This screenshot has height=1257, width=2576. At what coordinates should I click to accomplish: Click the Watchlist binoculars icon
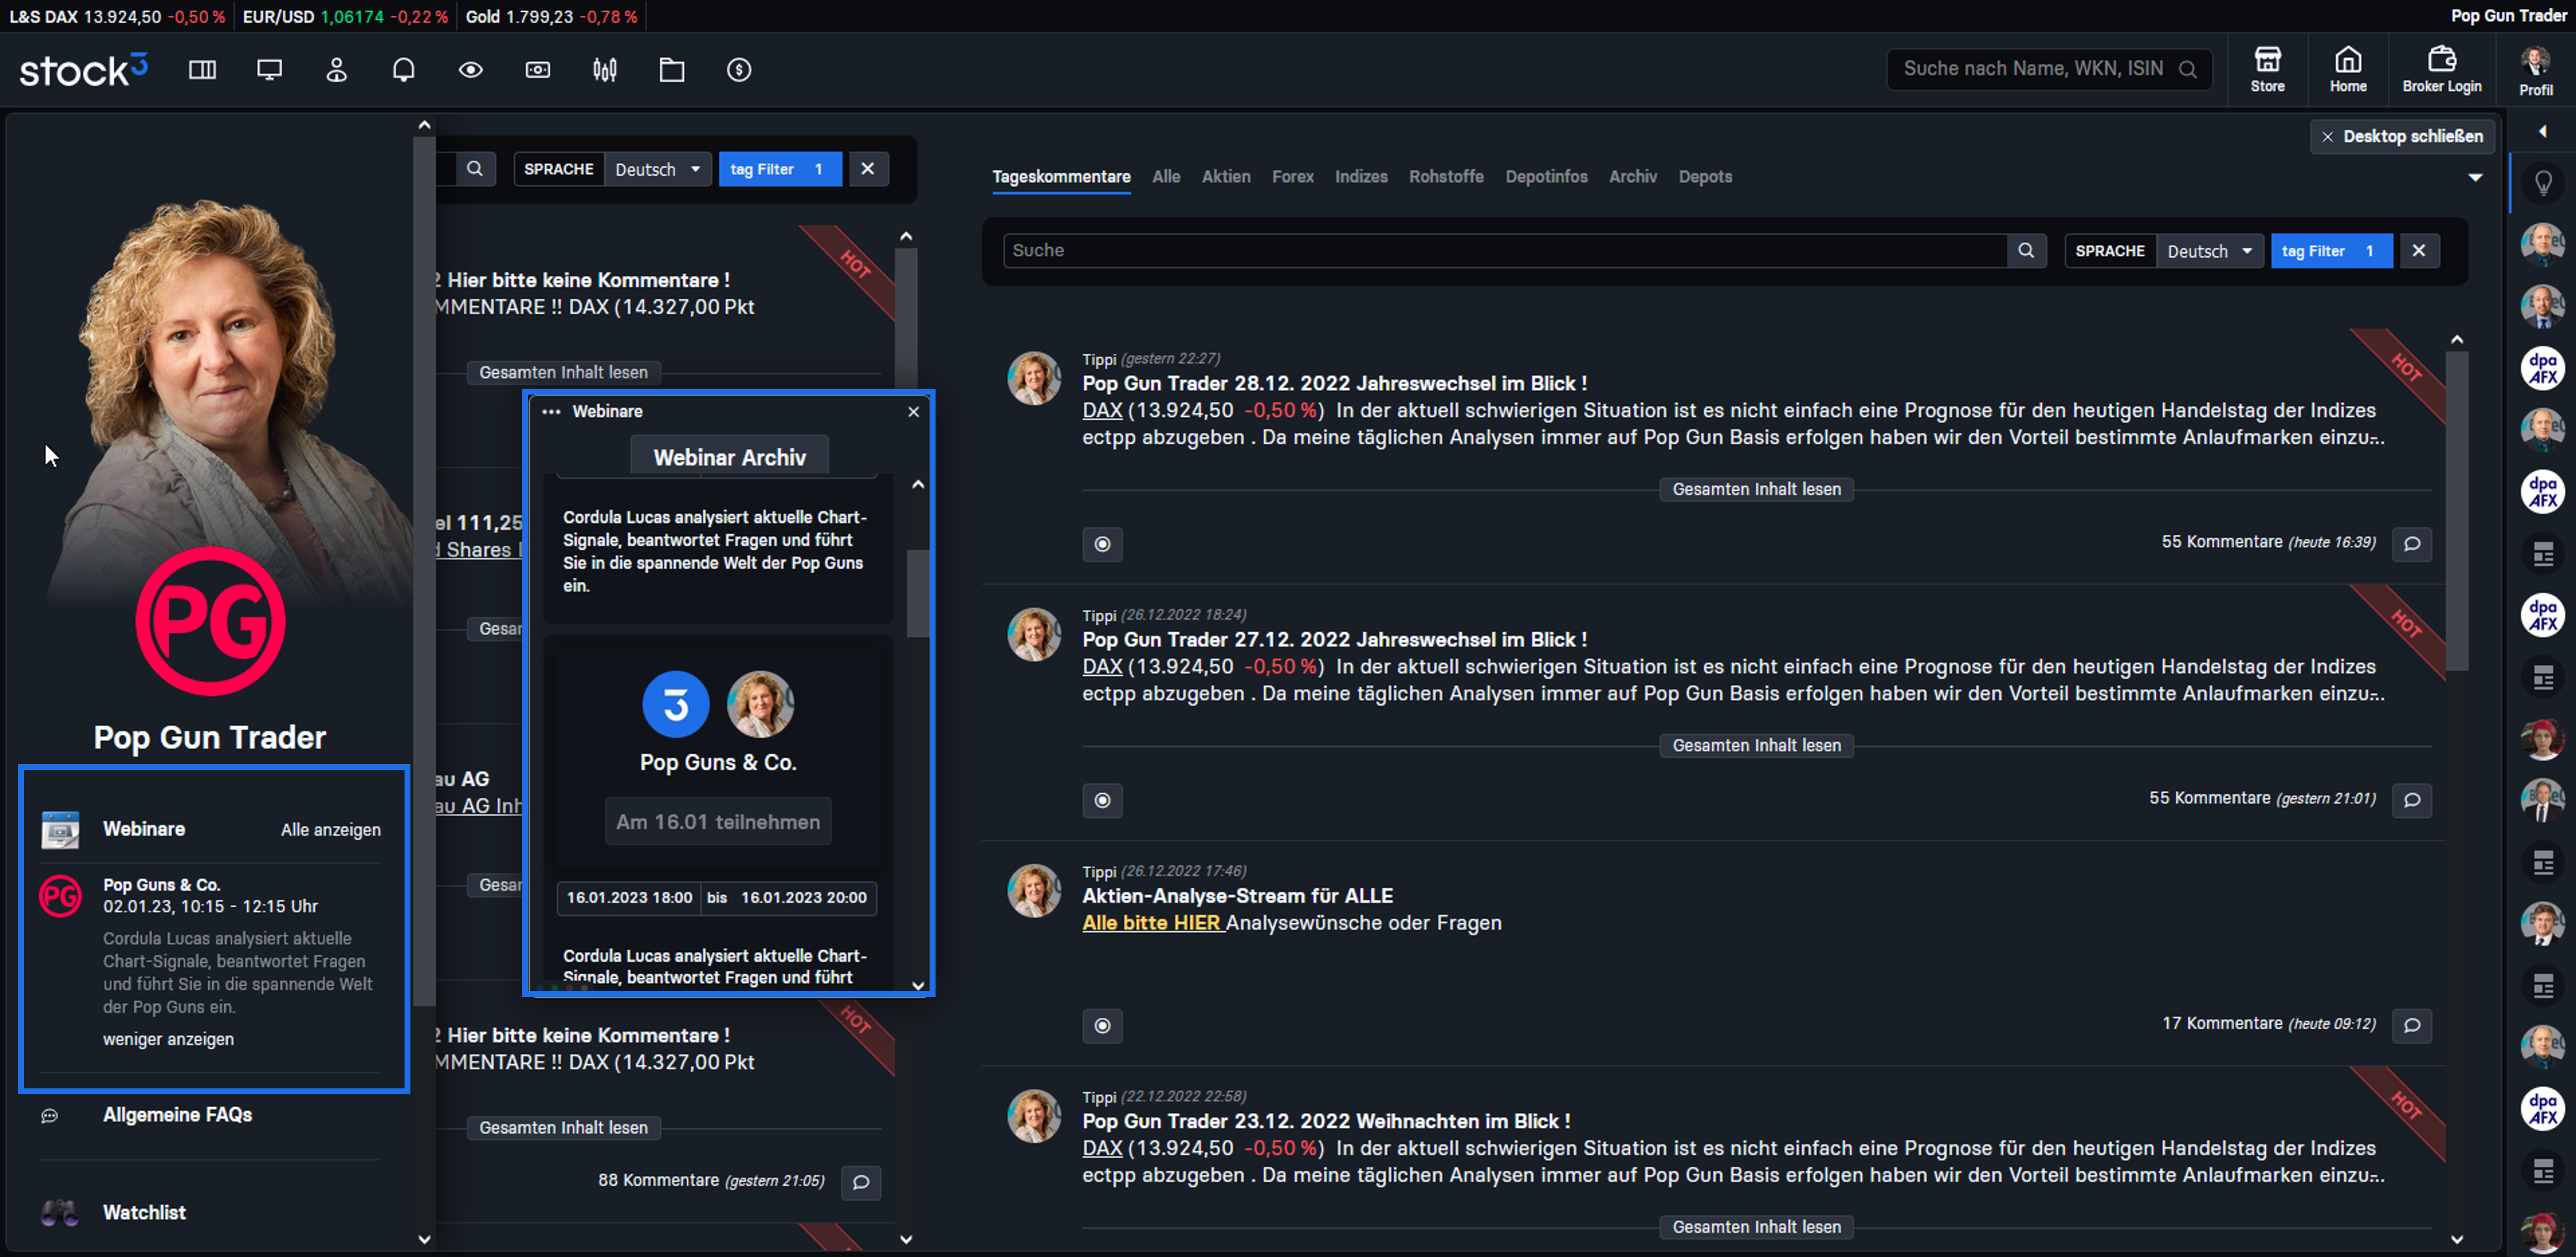pos(60,1213)
